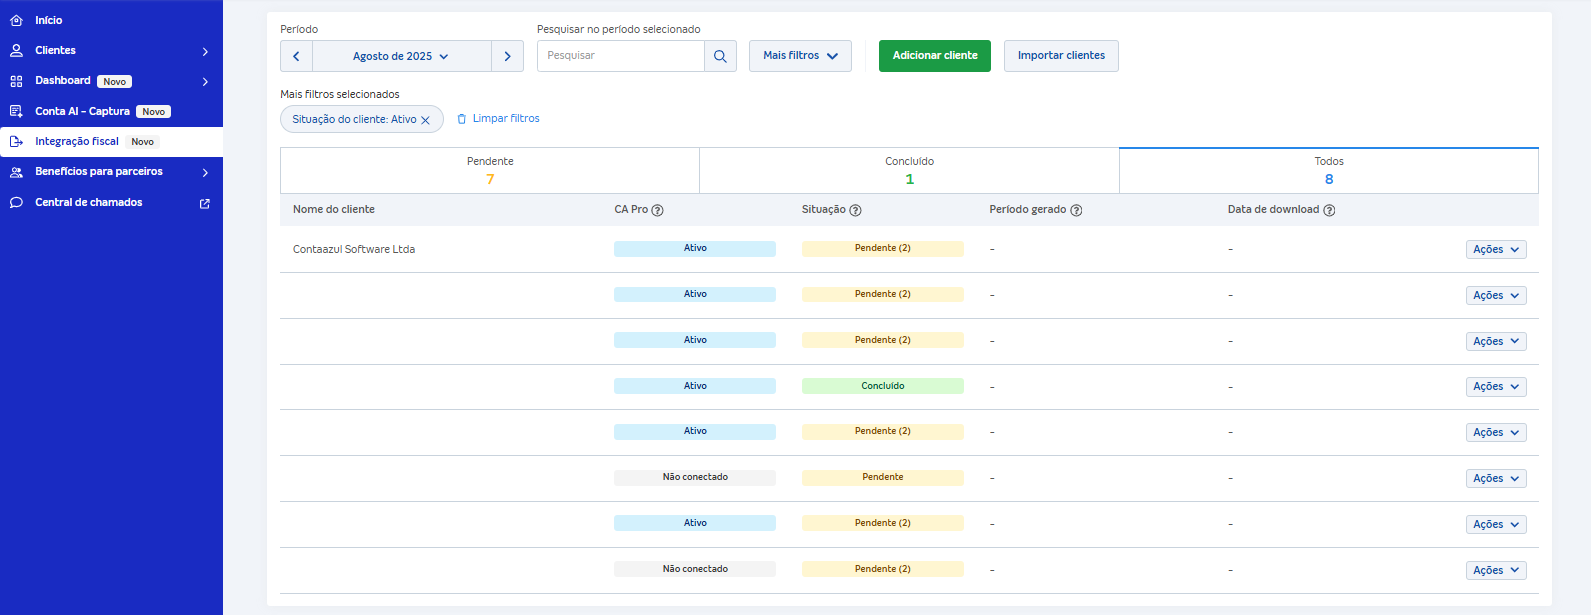Viewport: 1591px width, 615px height.
Task: Switch to the Pendente tab
Action: click(x=490, y=170)
